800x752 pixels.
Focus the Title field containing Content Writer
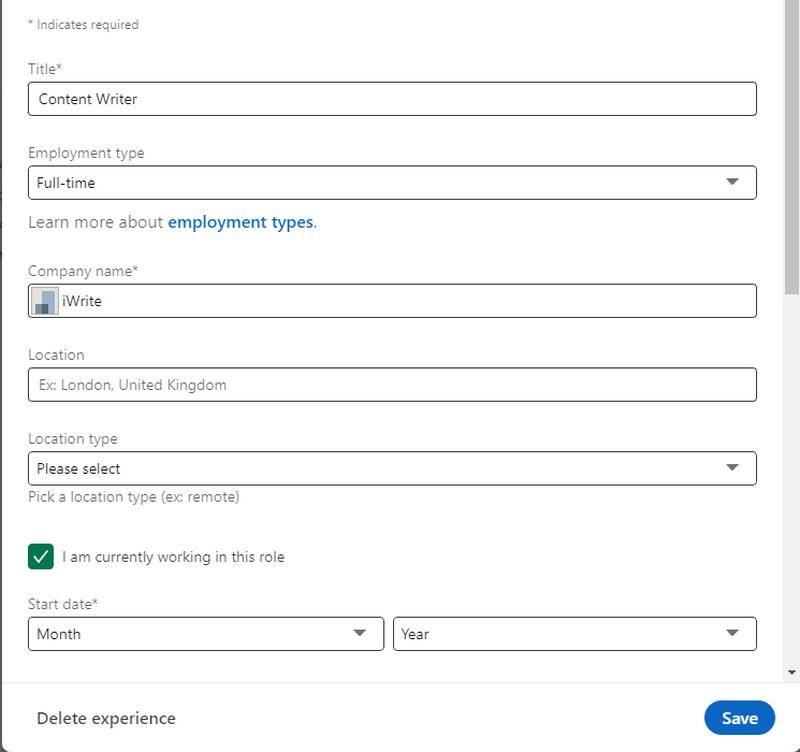[392, 99]
